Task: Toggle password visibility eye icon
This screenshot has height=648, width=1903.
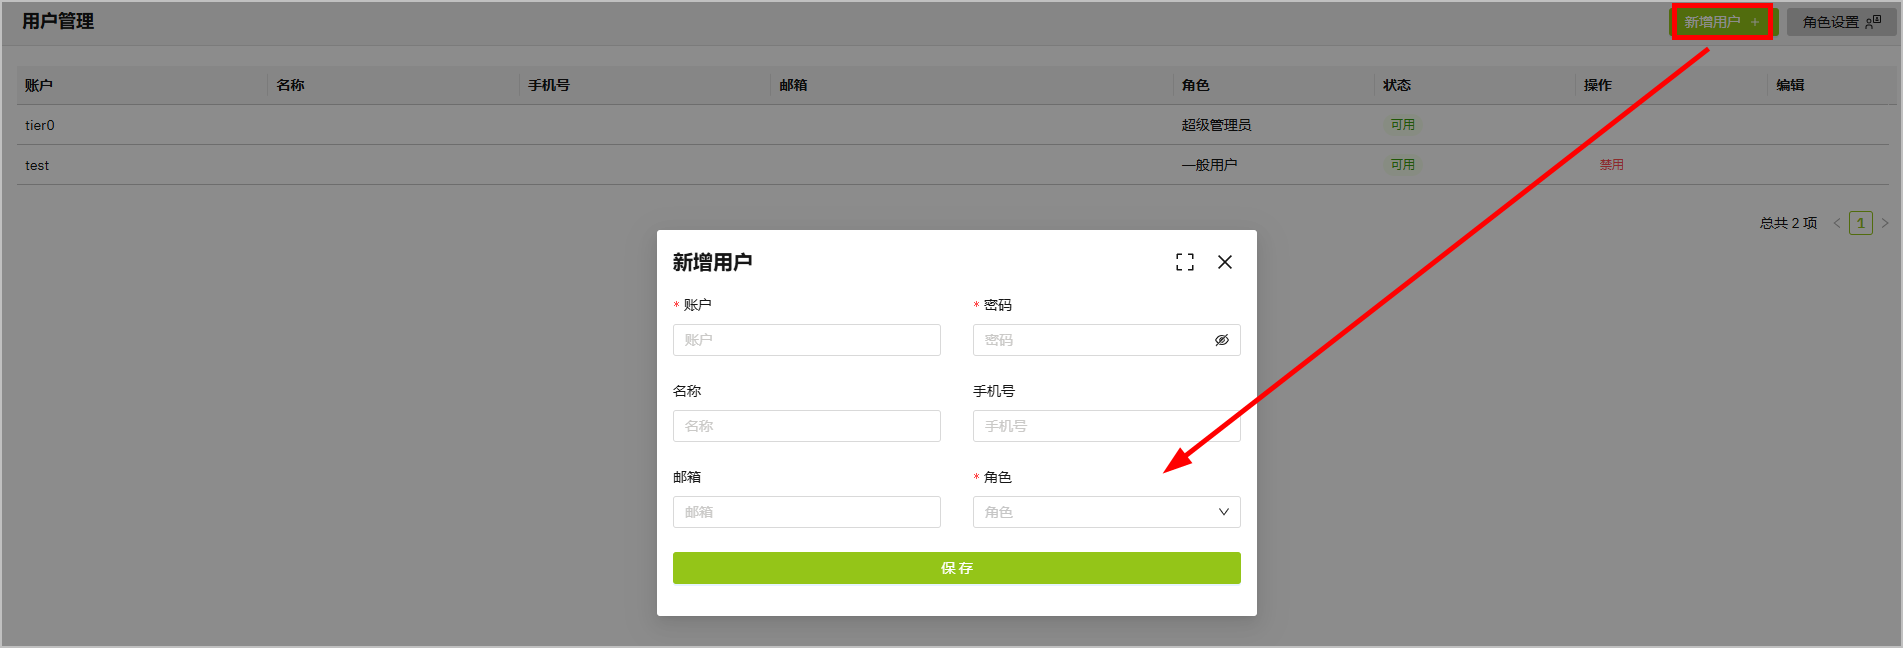Action: point(1221,340)
